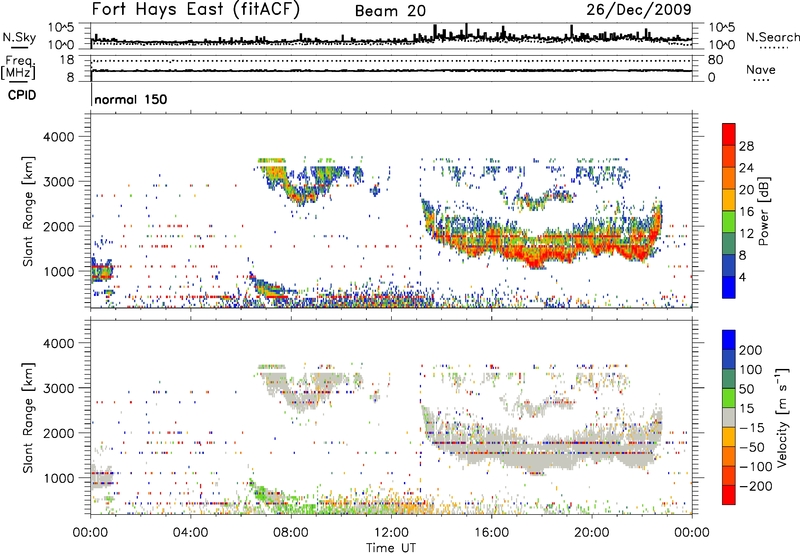800x554 pixels.
Task: Click the "20" power color bar label
Action: [x=746, y=190]
